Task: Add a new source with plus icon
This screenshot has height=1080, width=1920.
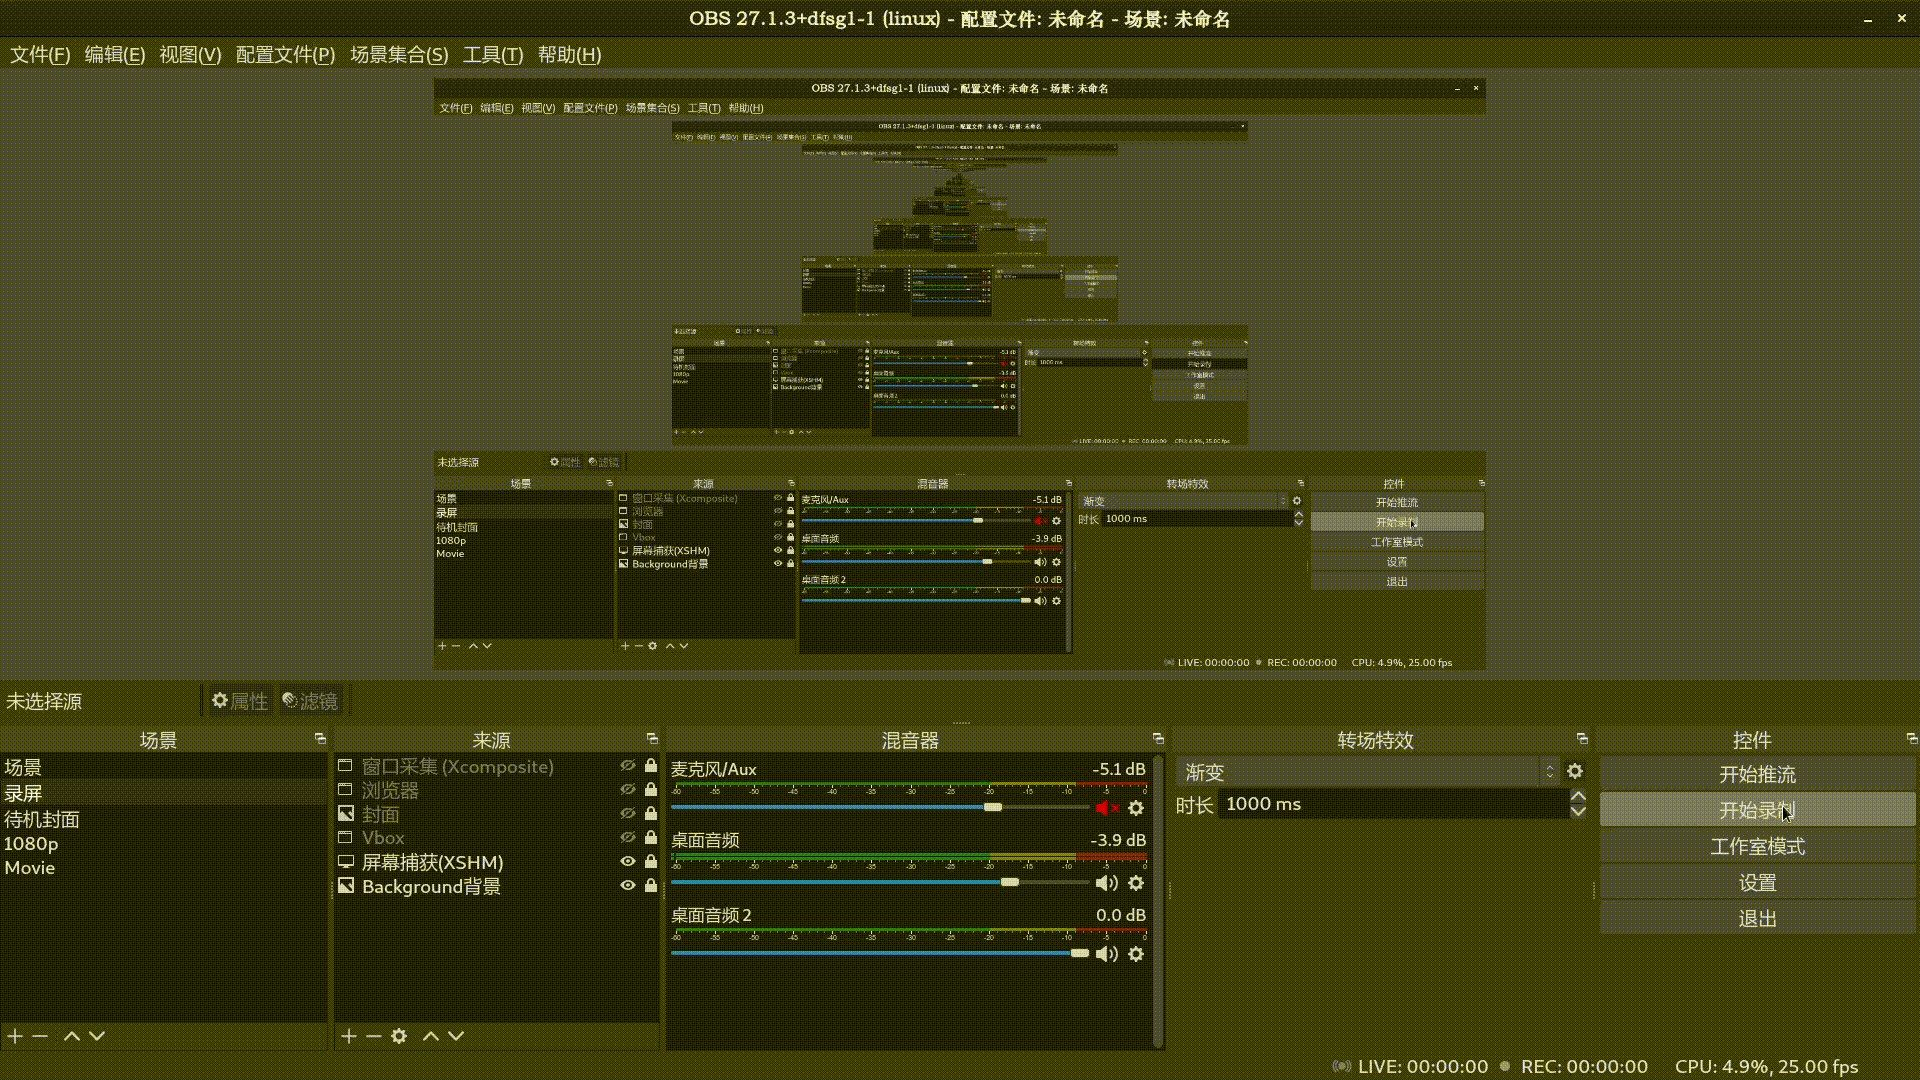Action: [348, 1036]
